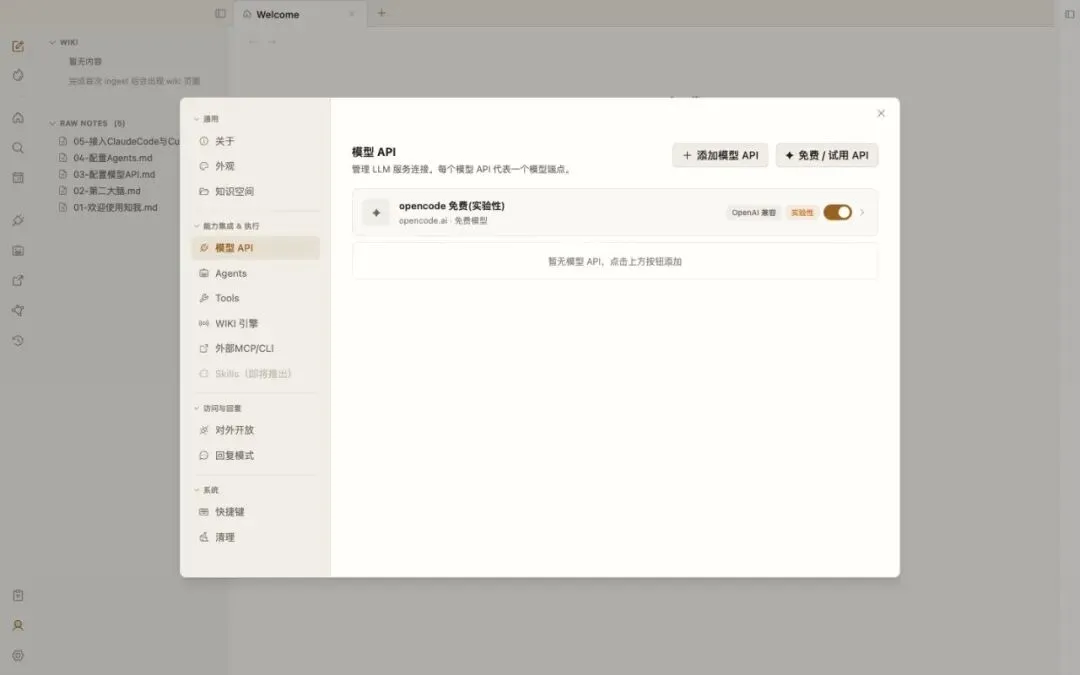Collapse the 通用 settings group
The height and width of the screenshot is (675, 1080).
tap(196, 119)
